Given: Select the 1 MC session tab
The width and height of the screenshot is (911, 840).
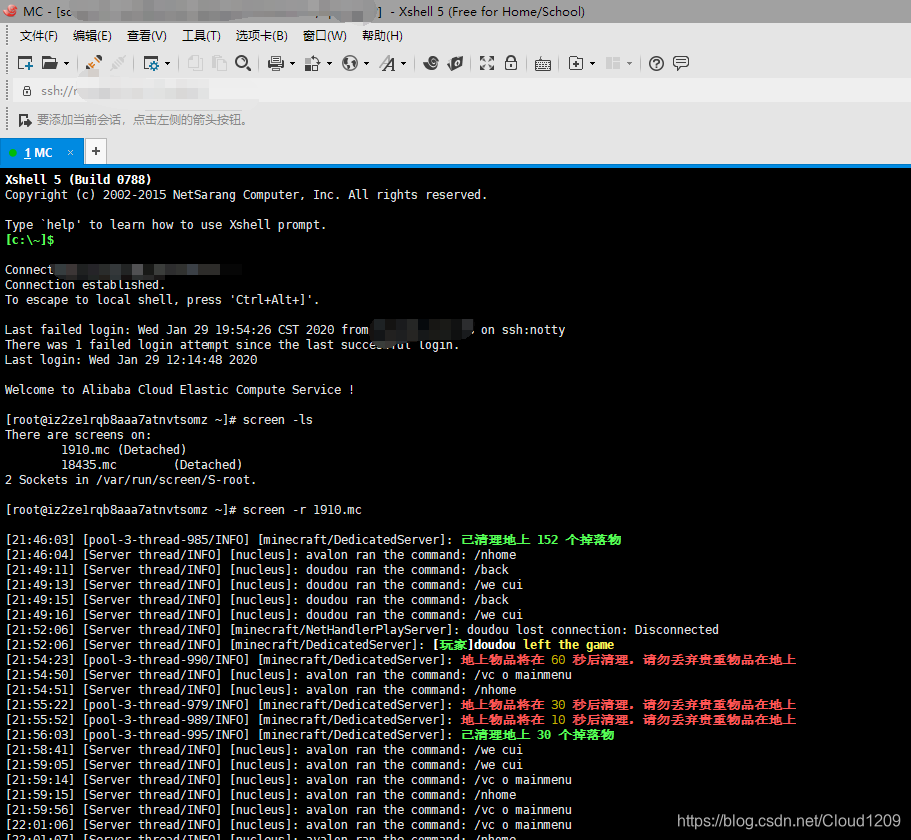Looking at the screenshot, I should (38, 152).
